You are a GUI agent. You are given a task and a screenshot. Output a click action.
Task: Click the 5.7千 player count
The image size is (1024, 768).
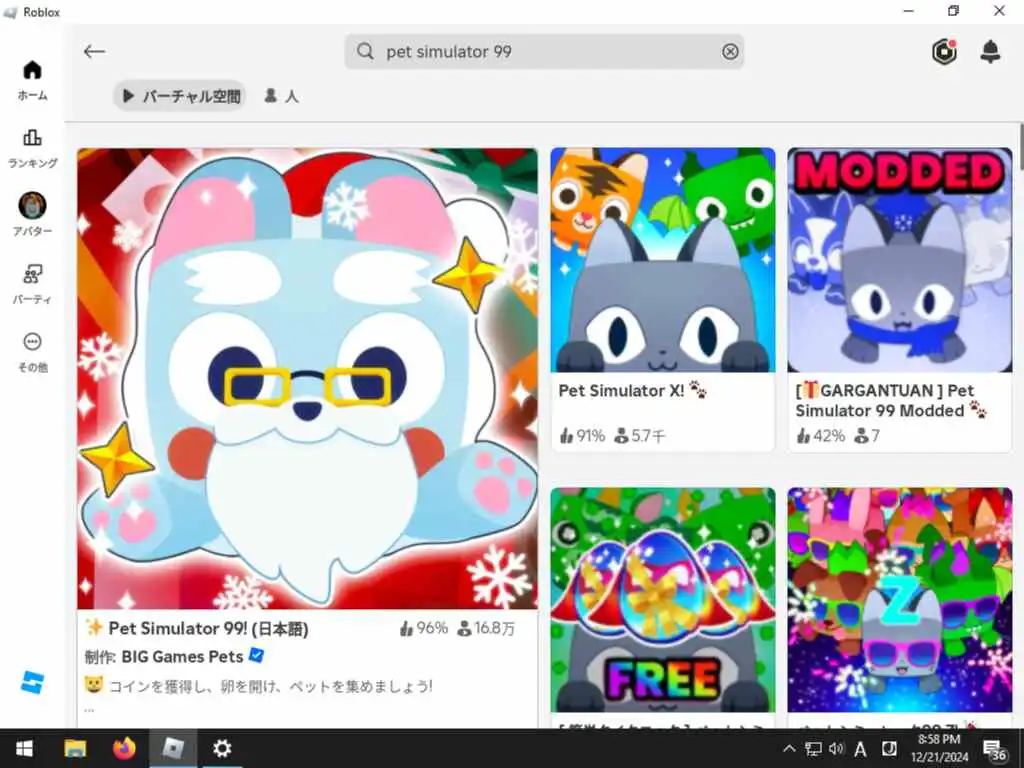coord(639,436)
